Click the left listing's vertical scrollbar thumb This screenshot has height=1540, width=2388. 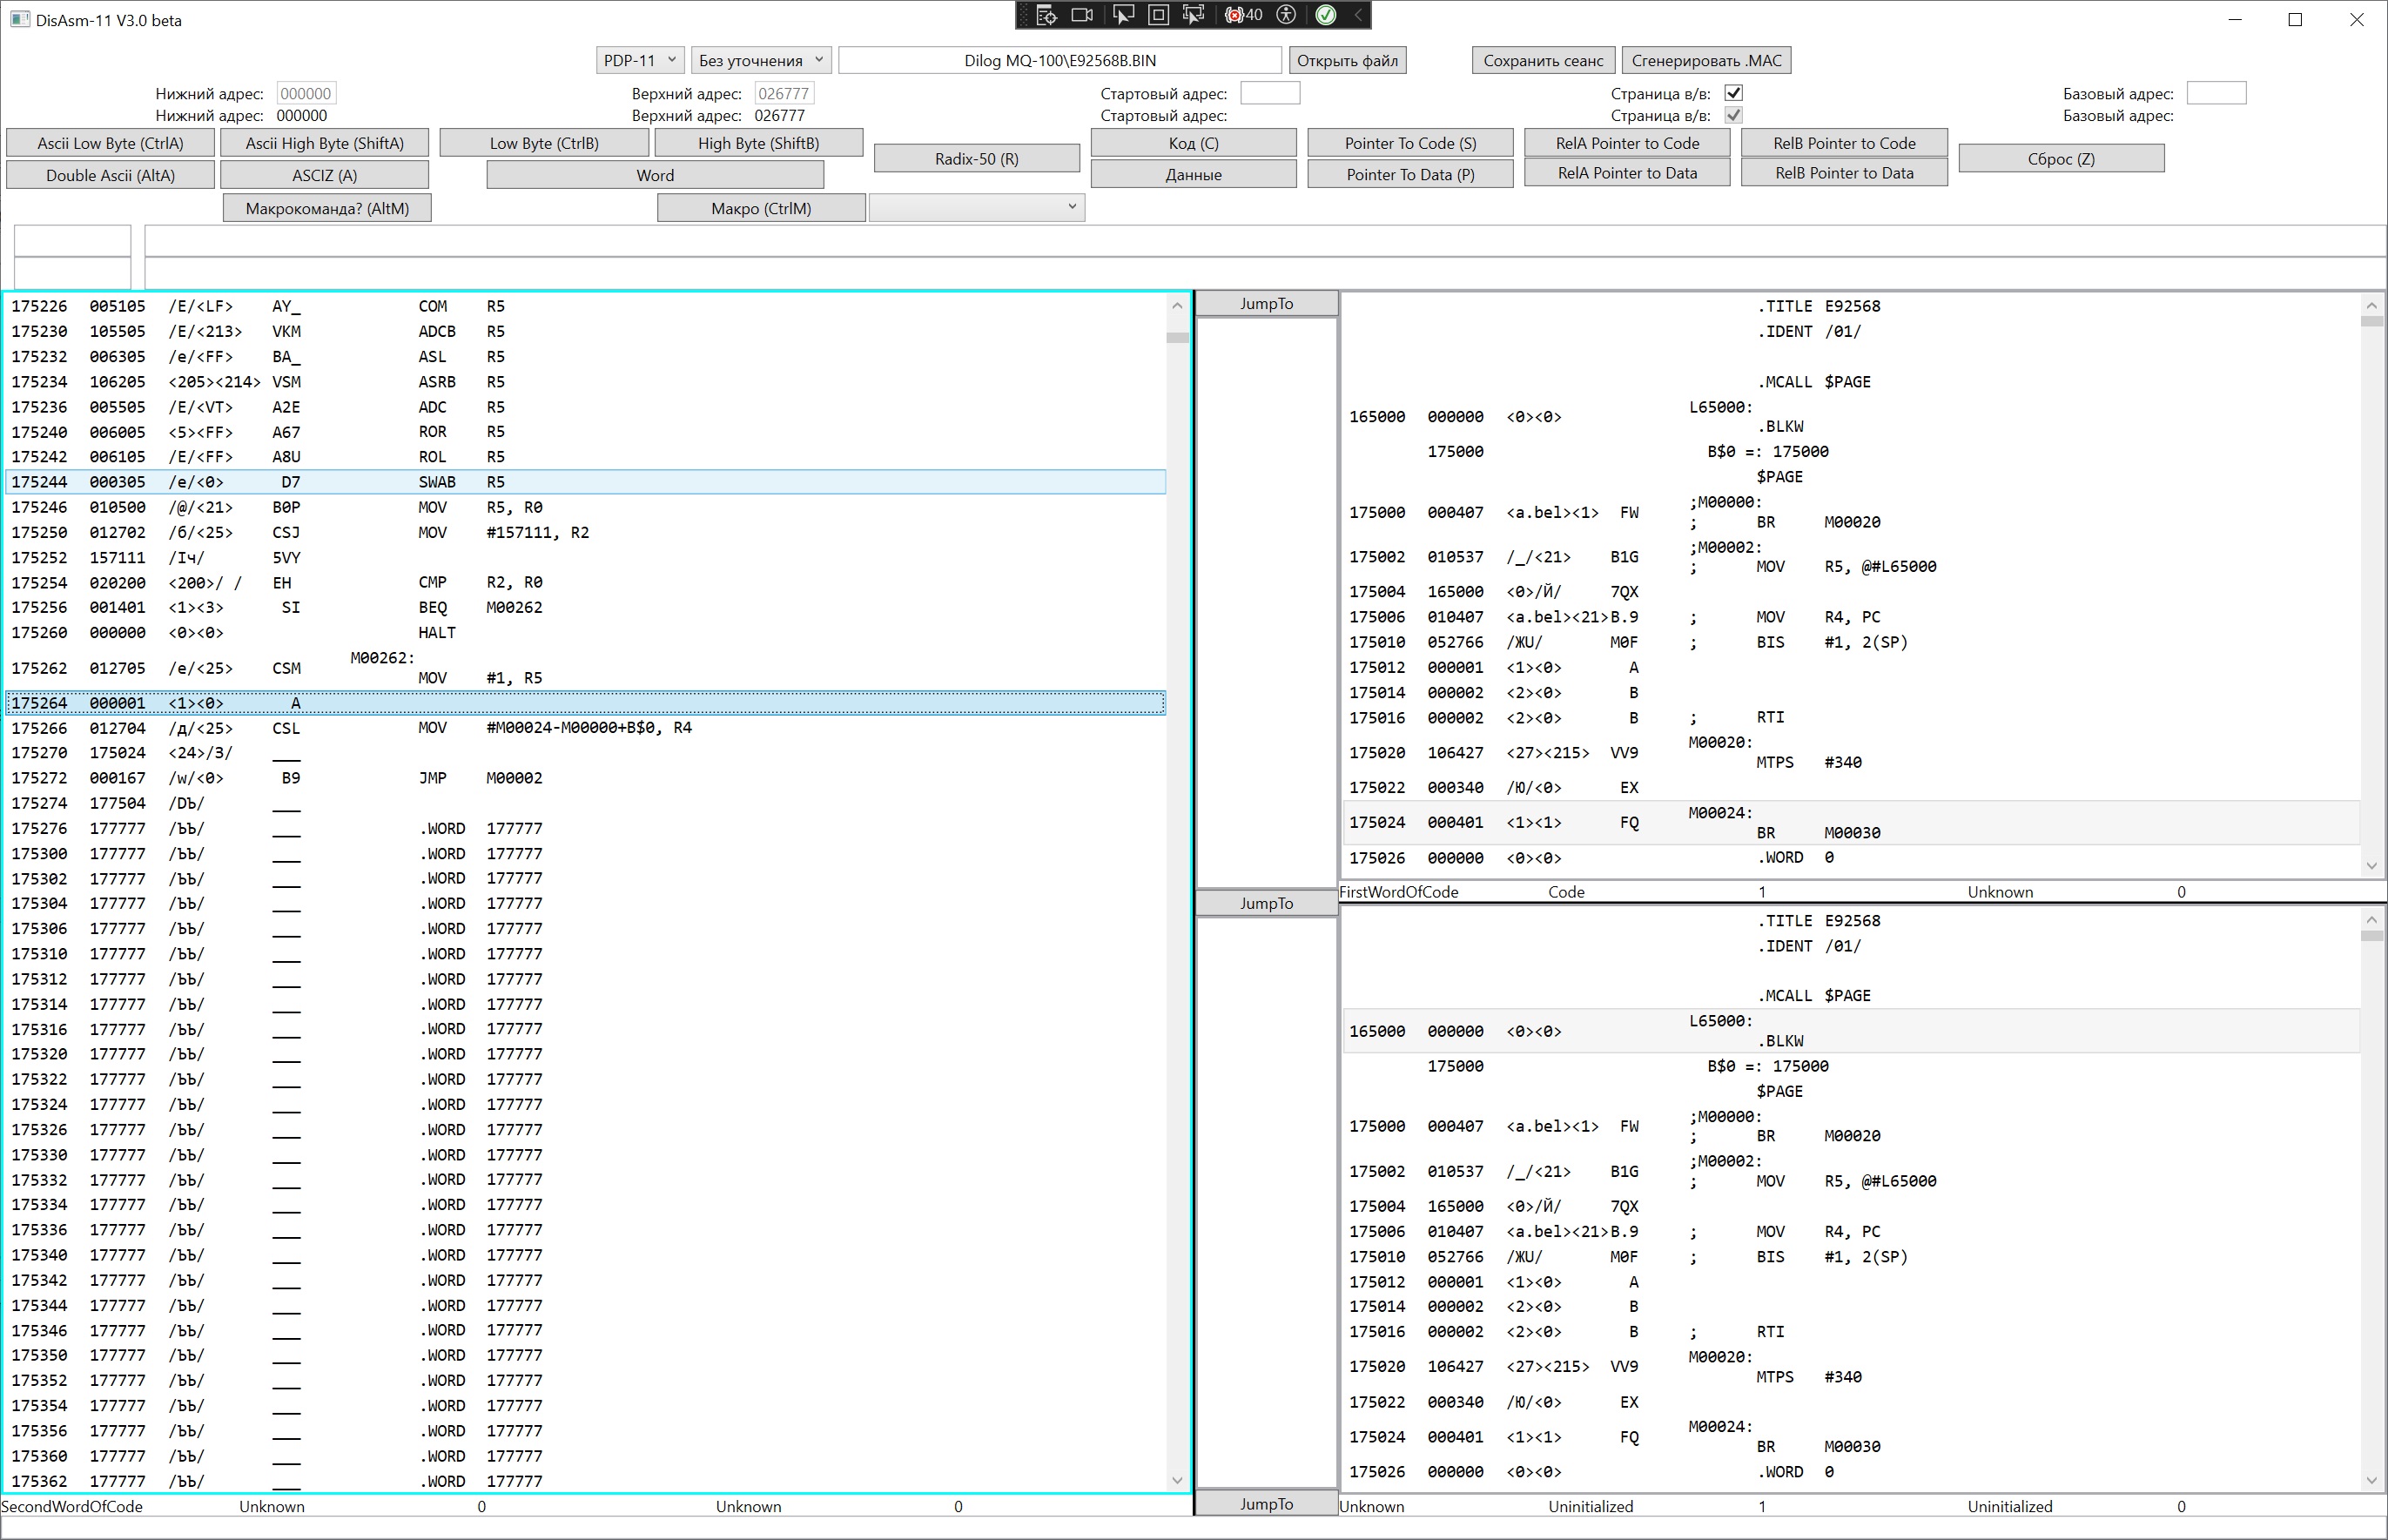(x=1177, y=338)
